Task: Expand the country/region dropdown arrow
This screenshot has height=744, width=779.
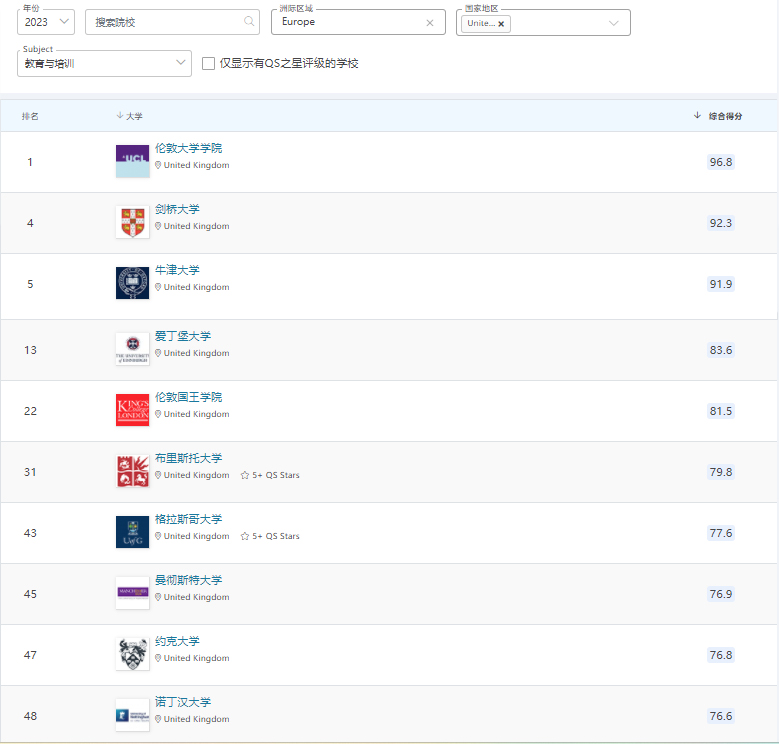Action: click(x=613, y=22)
